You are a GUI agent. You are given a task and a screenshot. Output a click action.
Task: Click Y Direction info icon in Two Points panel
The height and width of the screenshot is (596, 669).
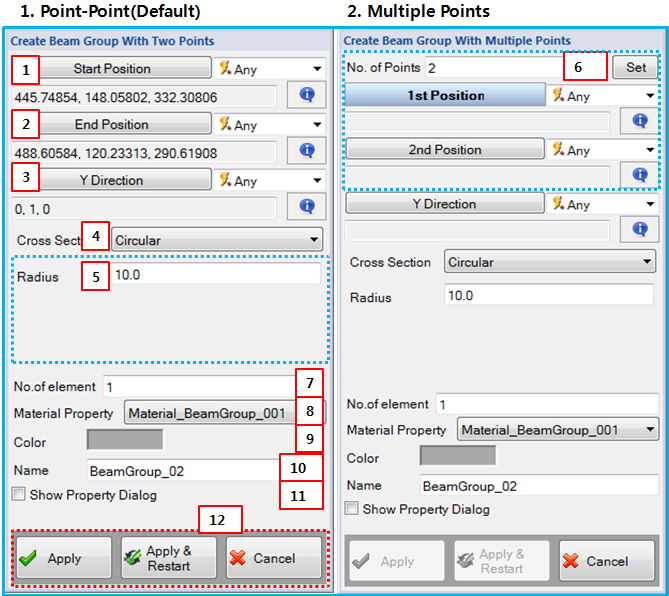[x=306, y=206]
